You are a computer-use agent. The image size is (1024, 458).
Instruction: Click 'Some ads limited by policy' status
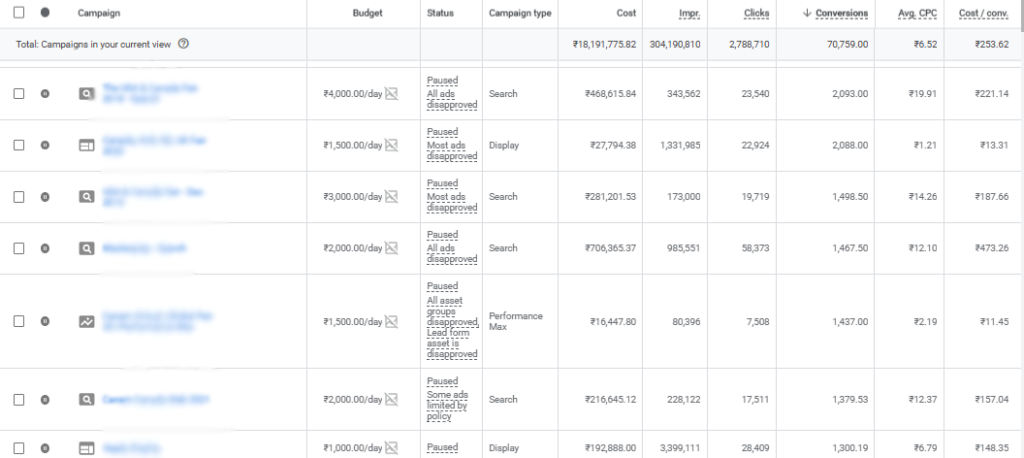coord(447,406)
